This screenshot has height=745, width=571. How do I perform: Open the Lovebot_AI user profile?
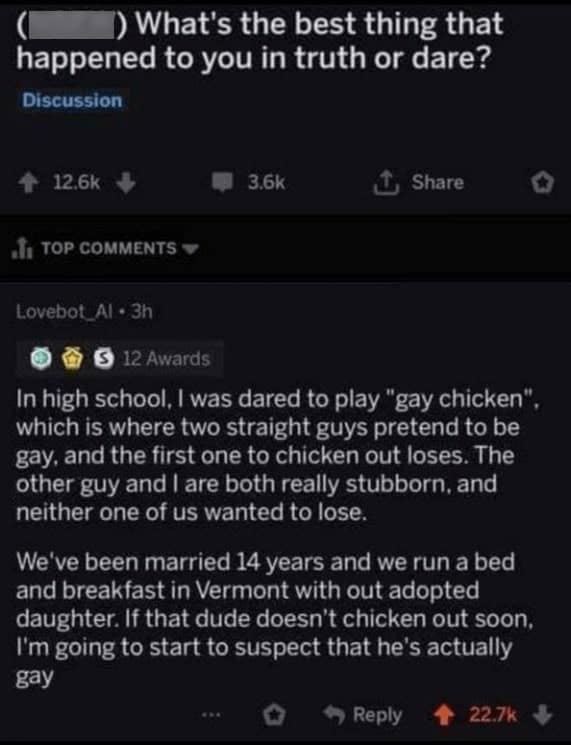65,312
